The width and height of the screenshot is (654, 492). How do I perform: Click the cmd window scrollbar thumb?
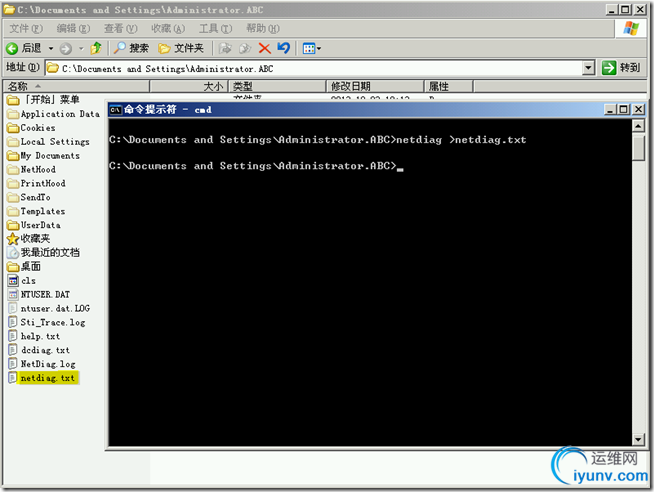click(x=639, y=147)
